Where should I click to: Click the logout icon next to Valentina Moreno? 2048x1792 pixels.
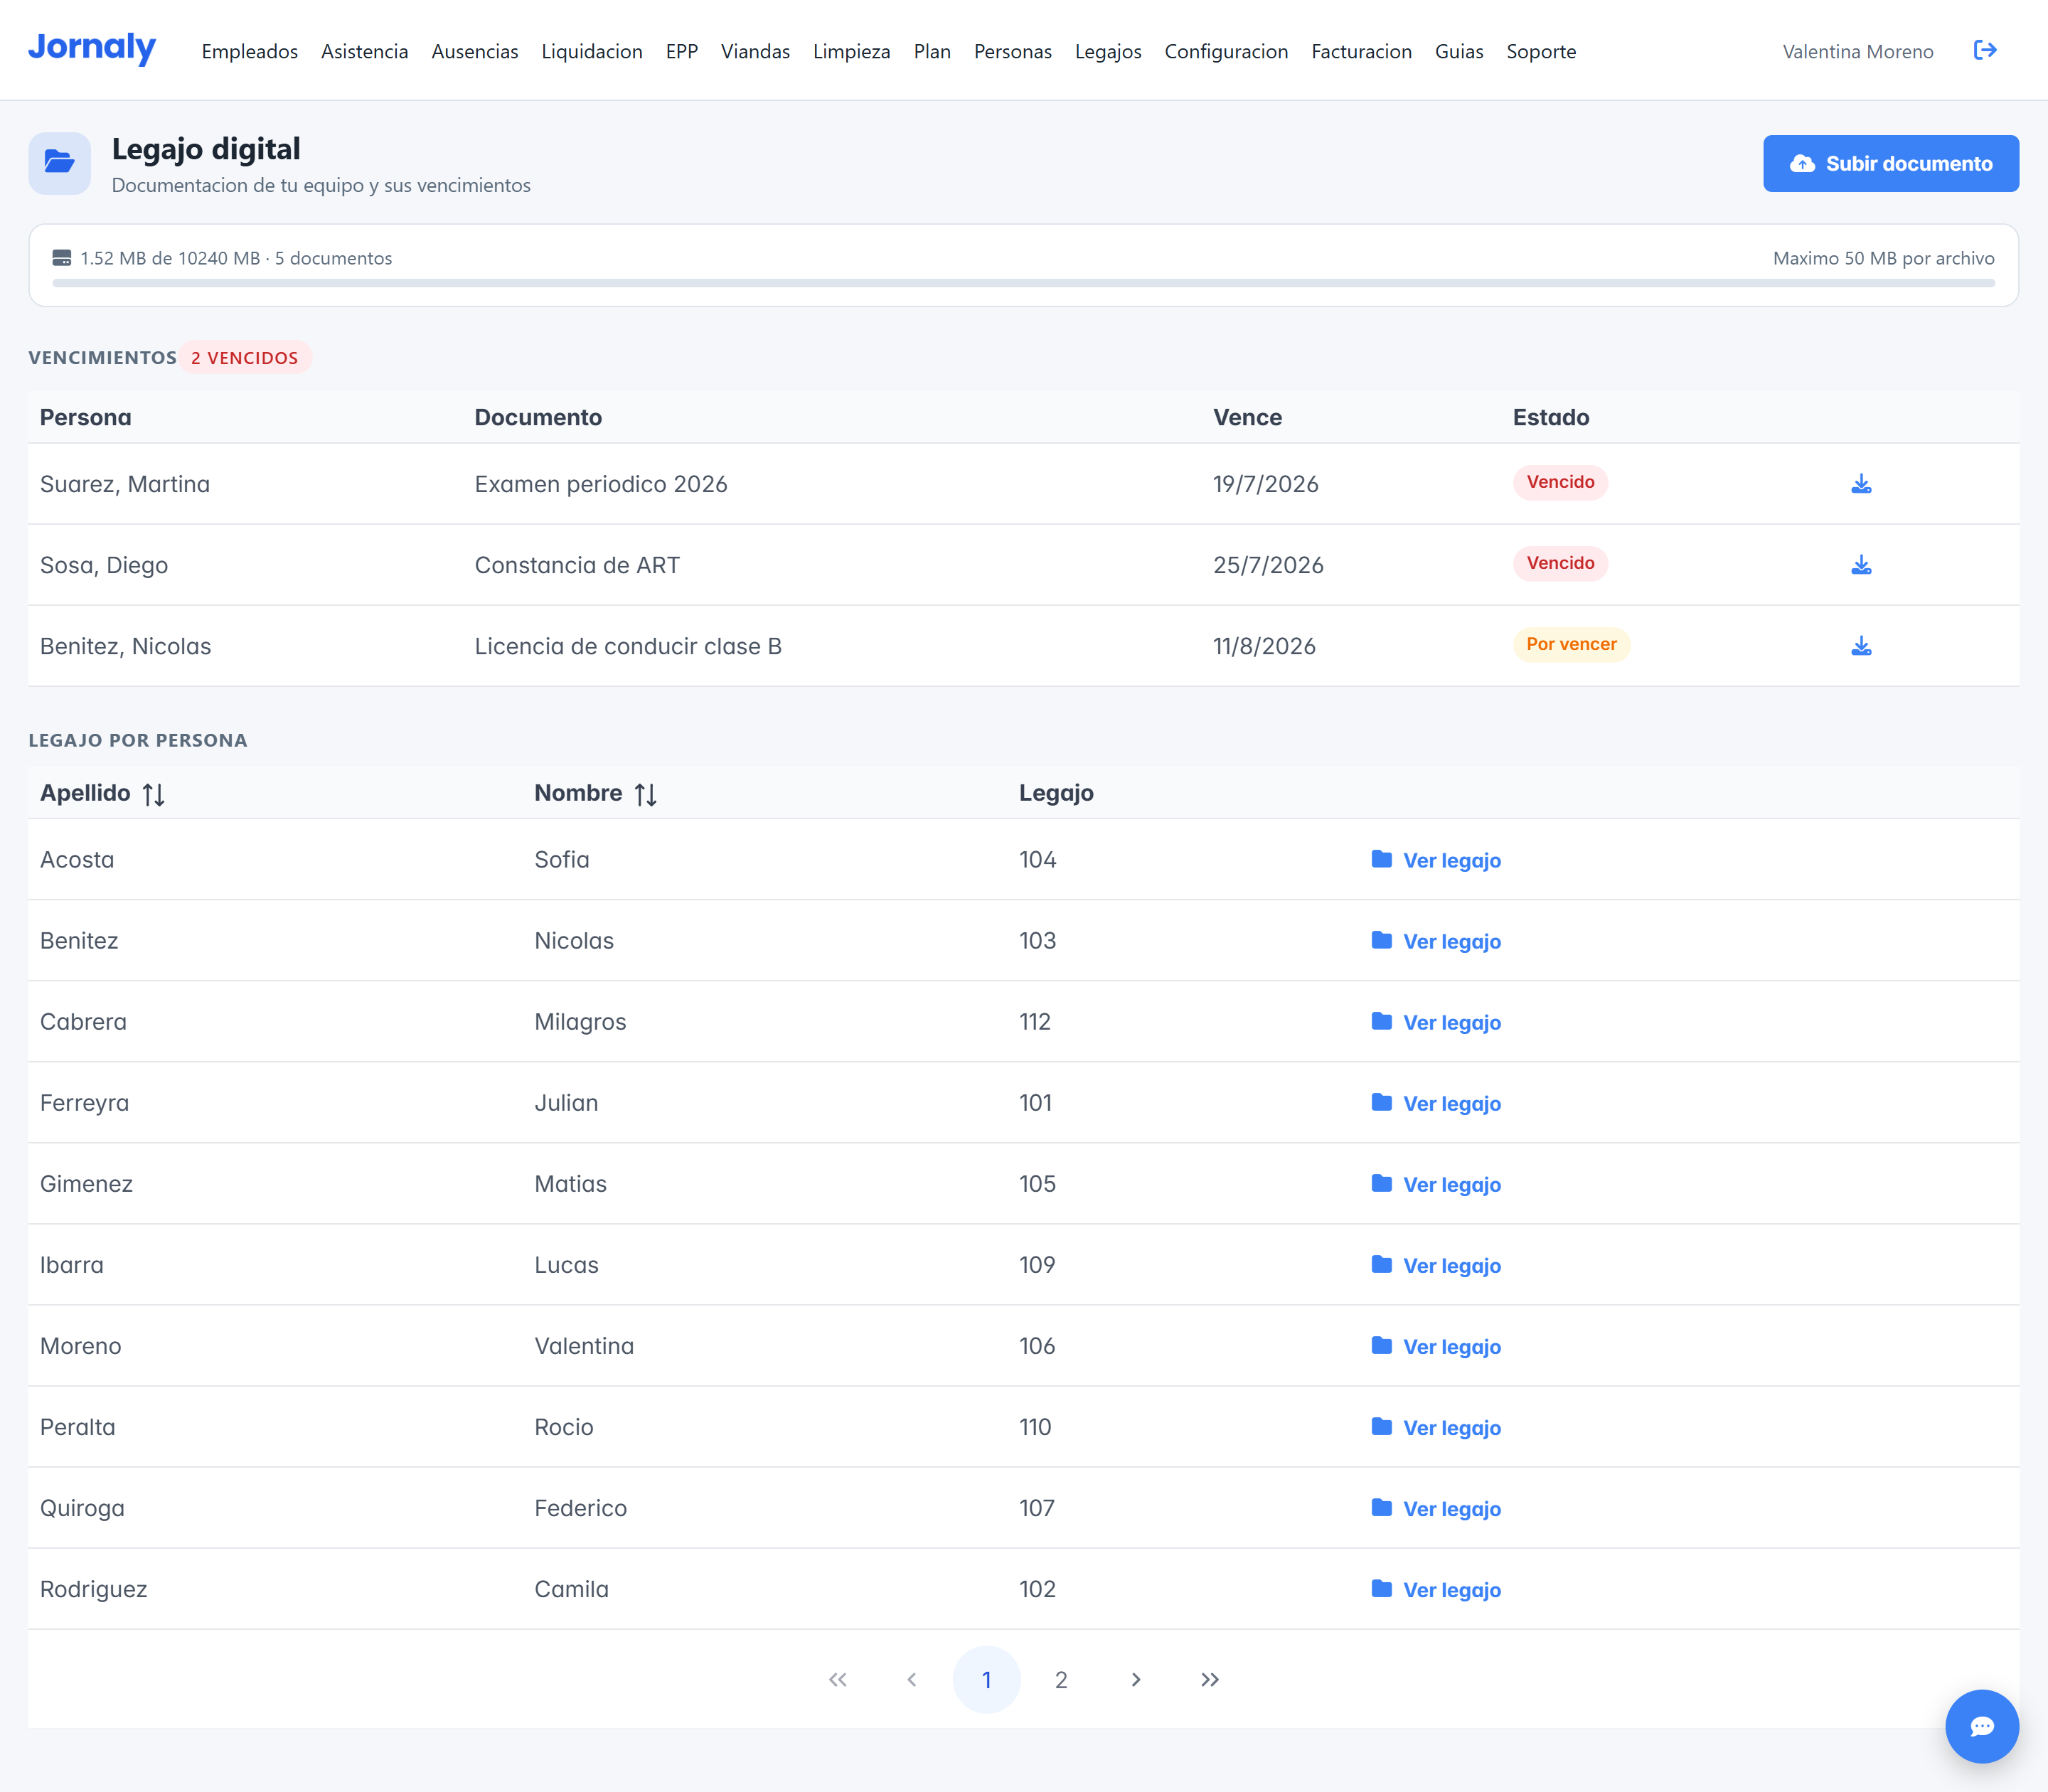(x=1985, y=50)
